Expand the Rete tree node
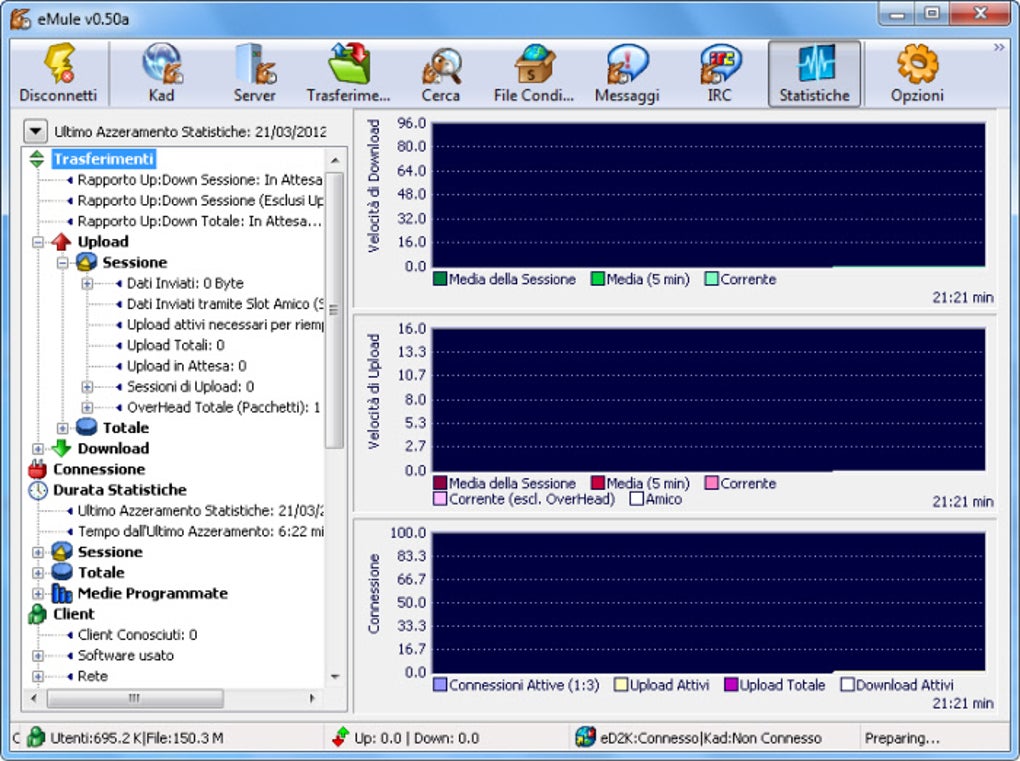The height and width of the screenshot is (761, 1020). click(38, 676)
